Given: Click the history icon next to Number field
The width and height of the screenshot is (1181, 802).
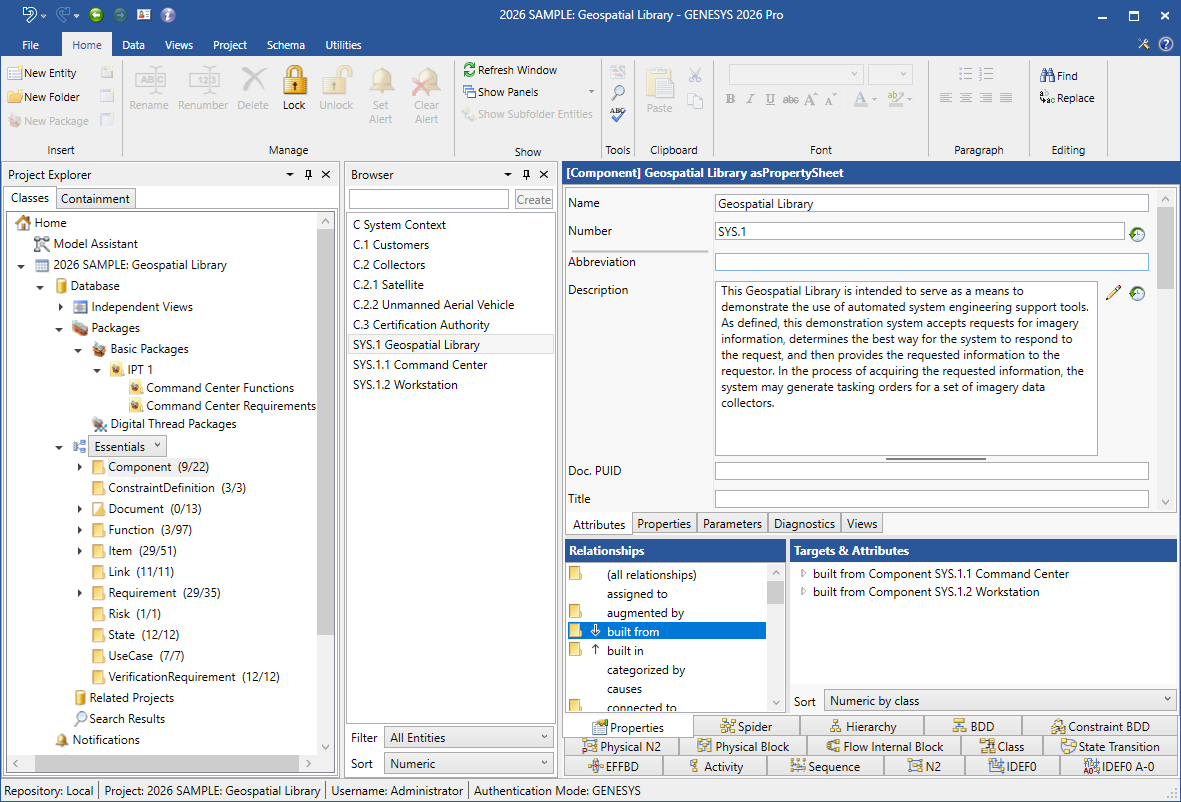Looking at the screenshot, I should [1137, 235].
